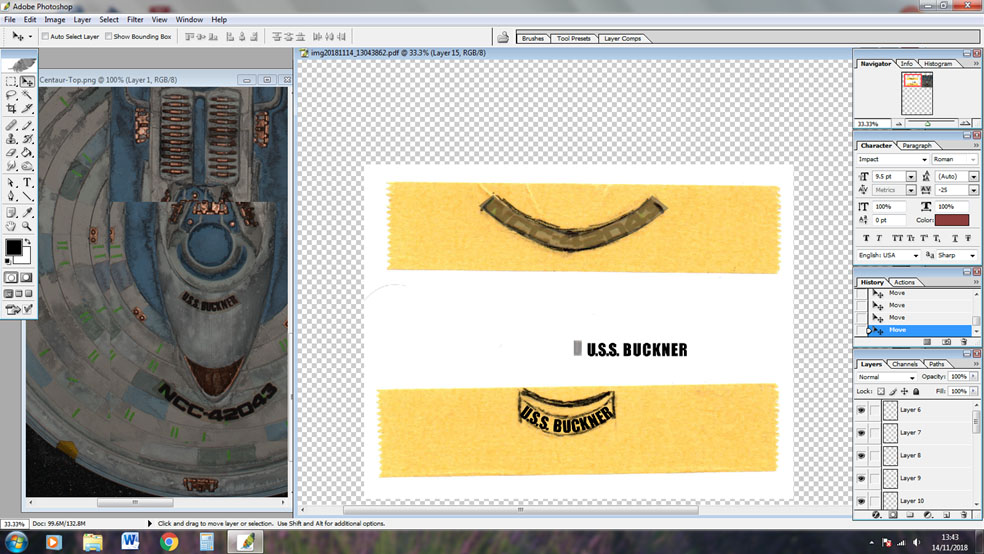Switch to the Actions tab
This screenshot has height=554, width=984.
coord(904,282)
